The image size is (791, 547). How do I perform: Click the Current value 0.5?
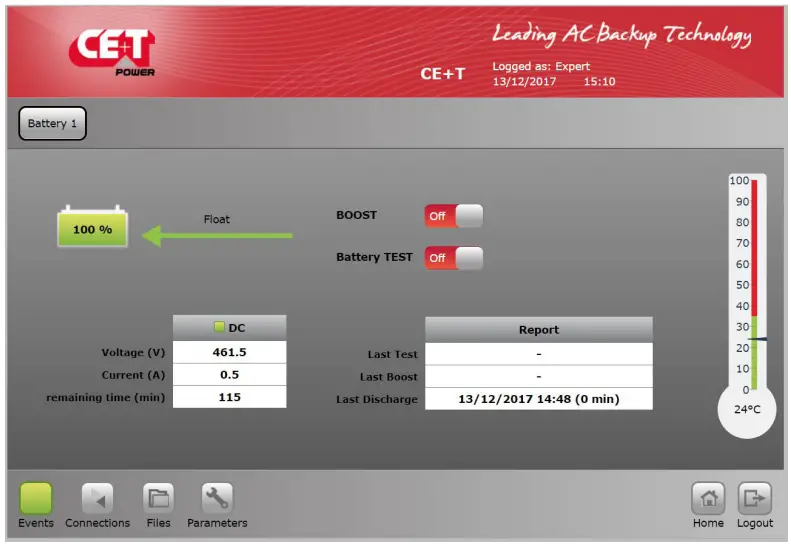point(230,375)
